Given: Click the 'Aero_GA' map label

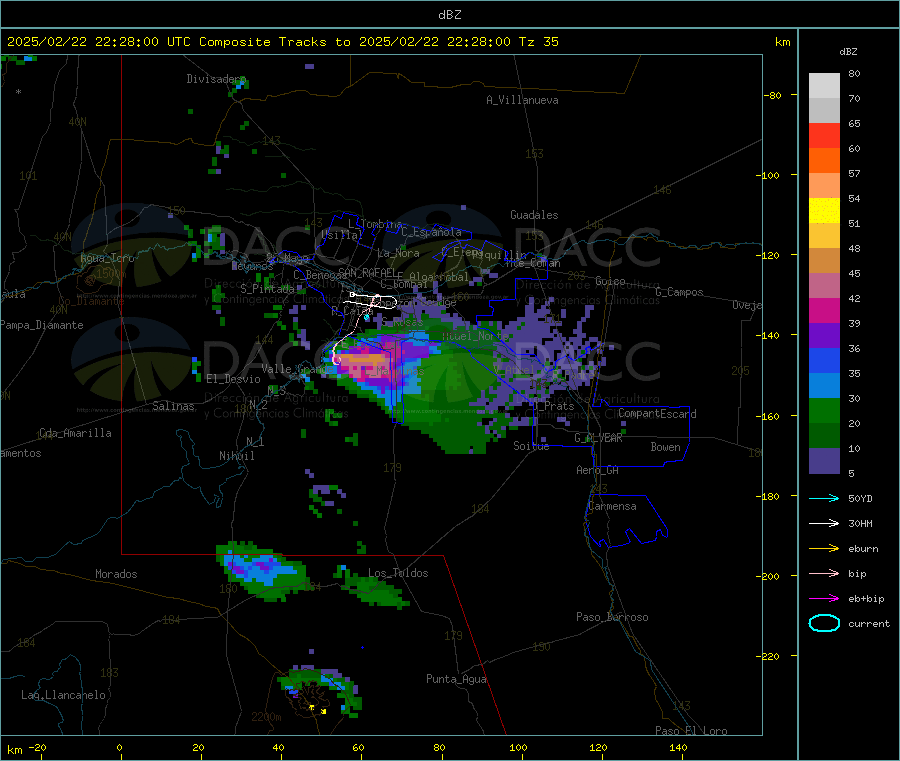Looking at the screenshot, I should pyautogui.click(x=598, y=470).
